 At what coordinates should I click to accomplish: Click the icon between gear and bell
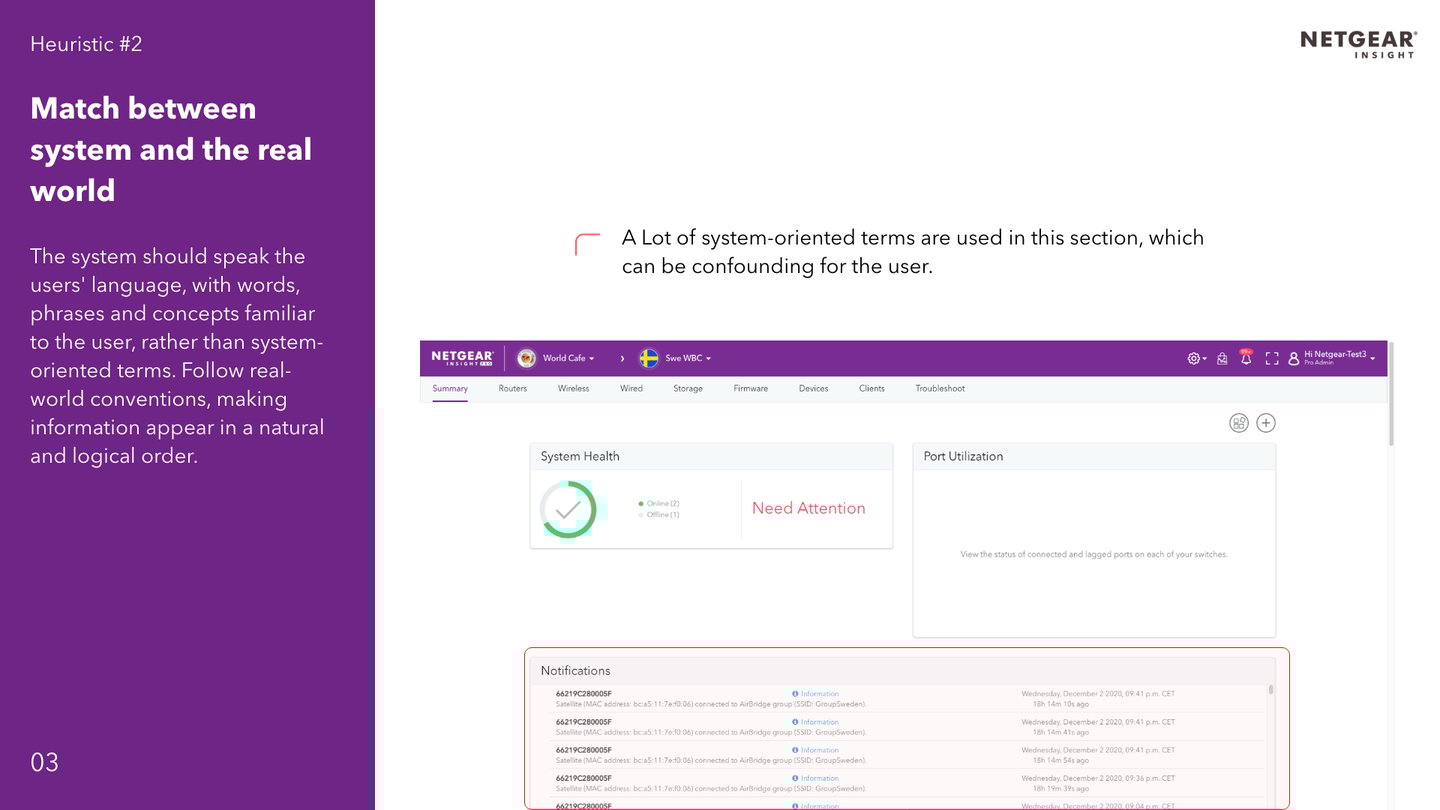[1222, 358]
